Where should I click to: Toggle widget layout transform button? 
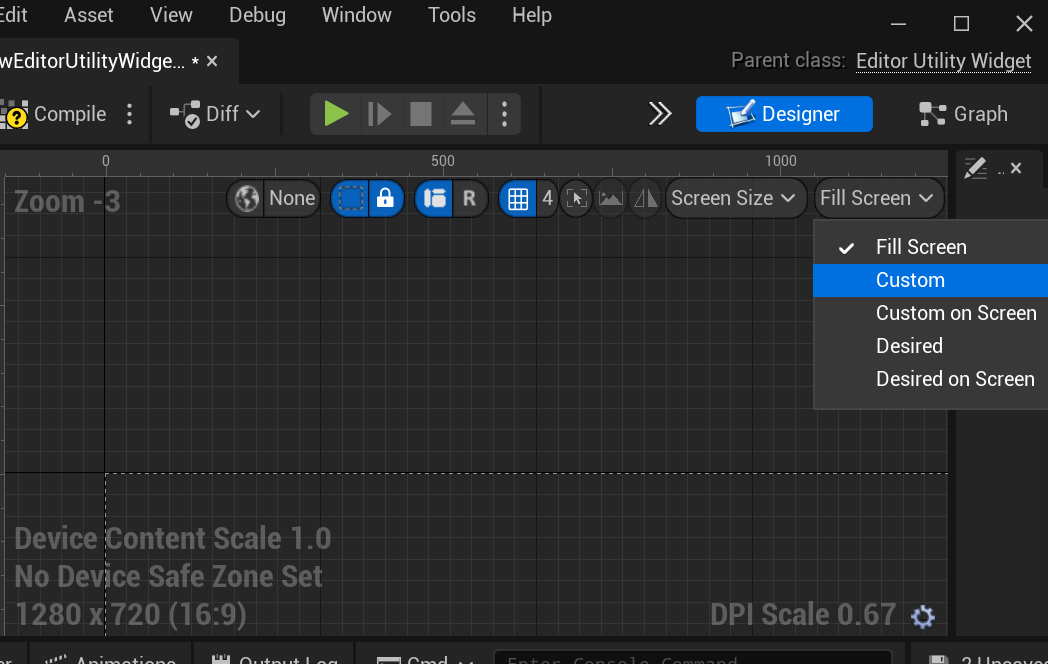434,199
